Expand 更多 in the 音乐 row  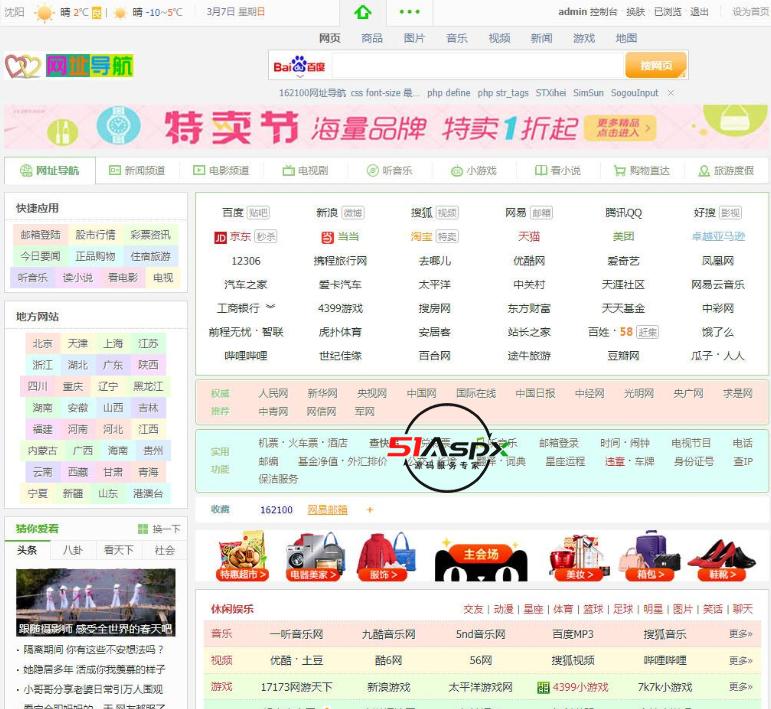741,634
